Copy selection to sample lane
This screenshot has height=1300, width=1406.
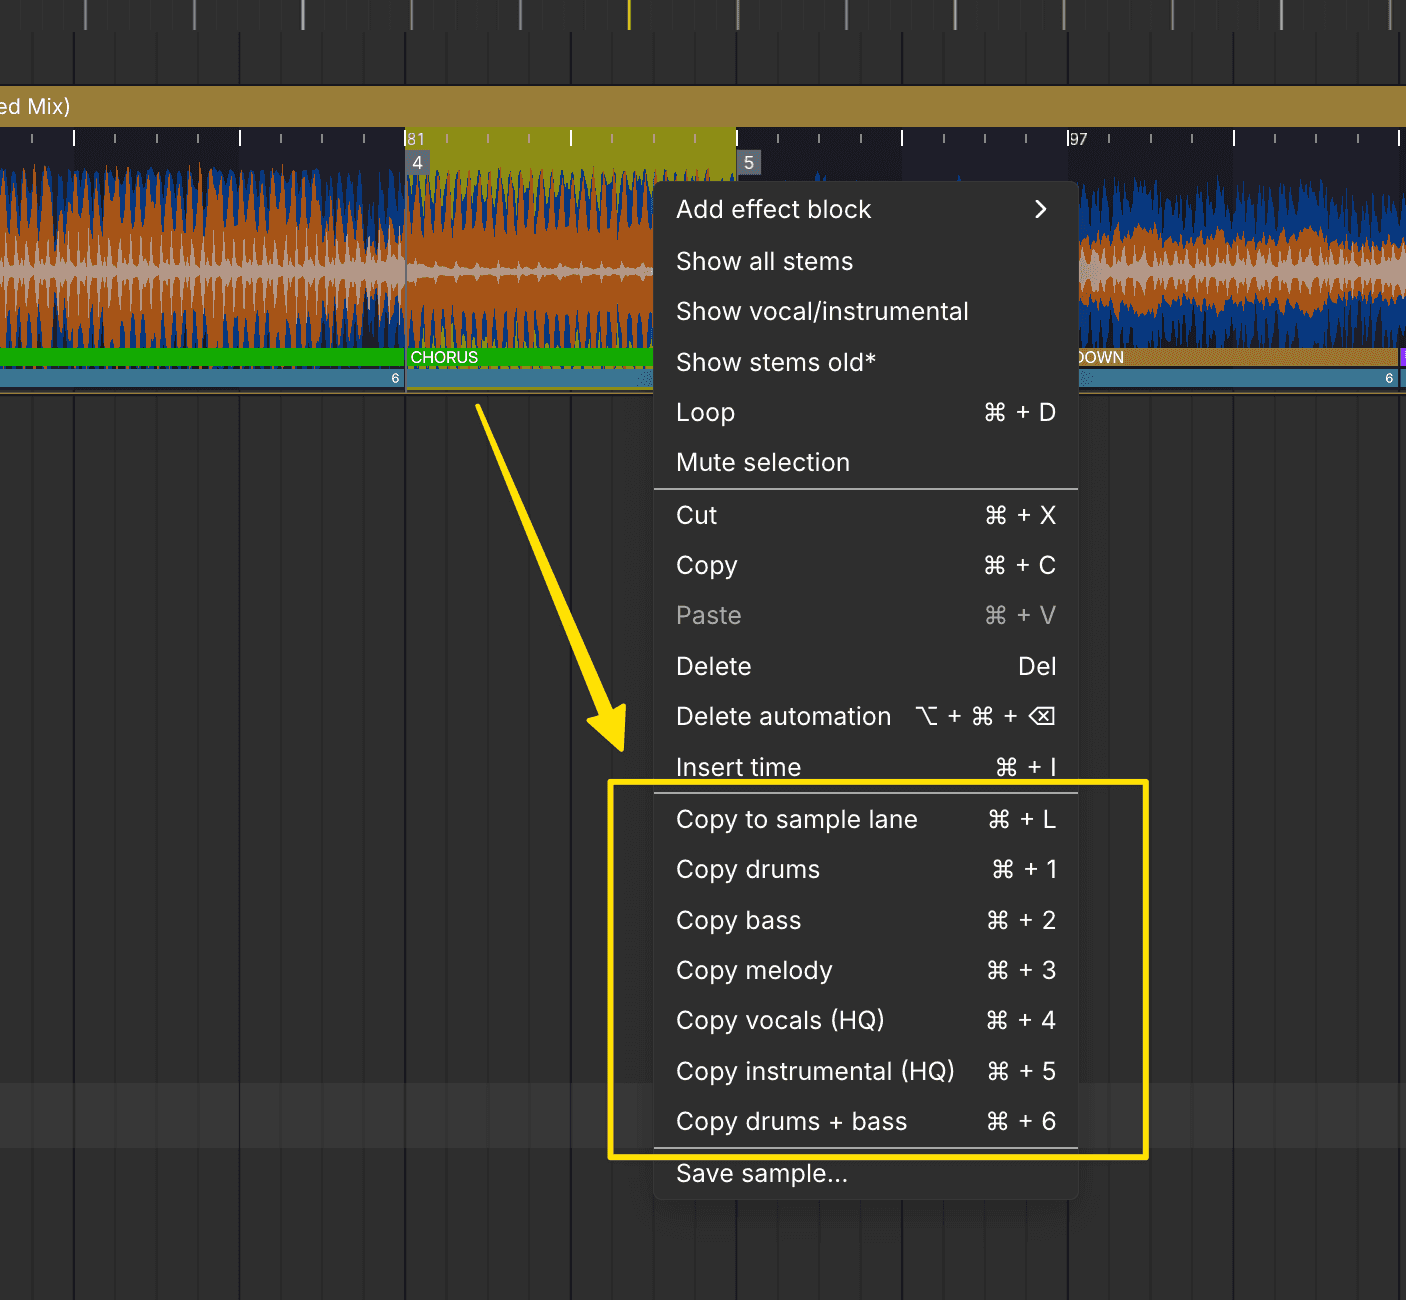[797, 819]
